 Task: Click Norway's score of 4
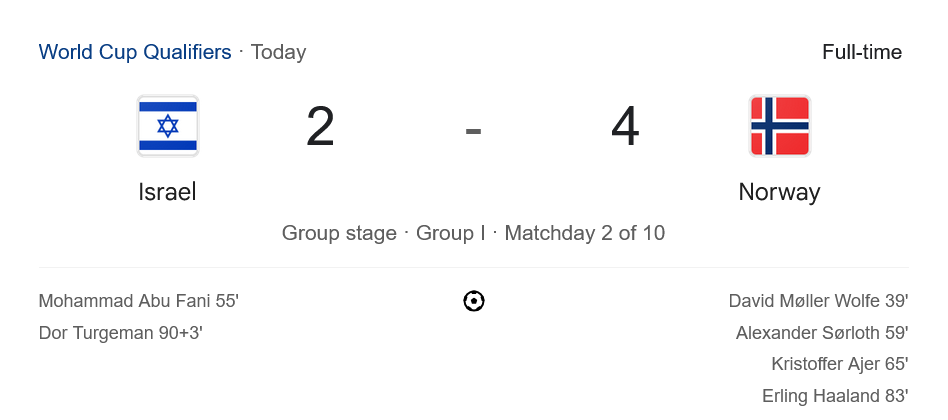[x=625, y=128]
